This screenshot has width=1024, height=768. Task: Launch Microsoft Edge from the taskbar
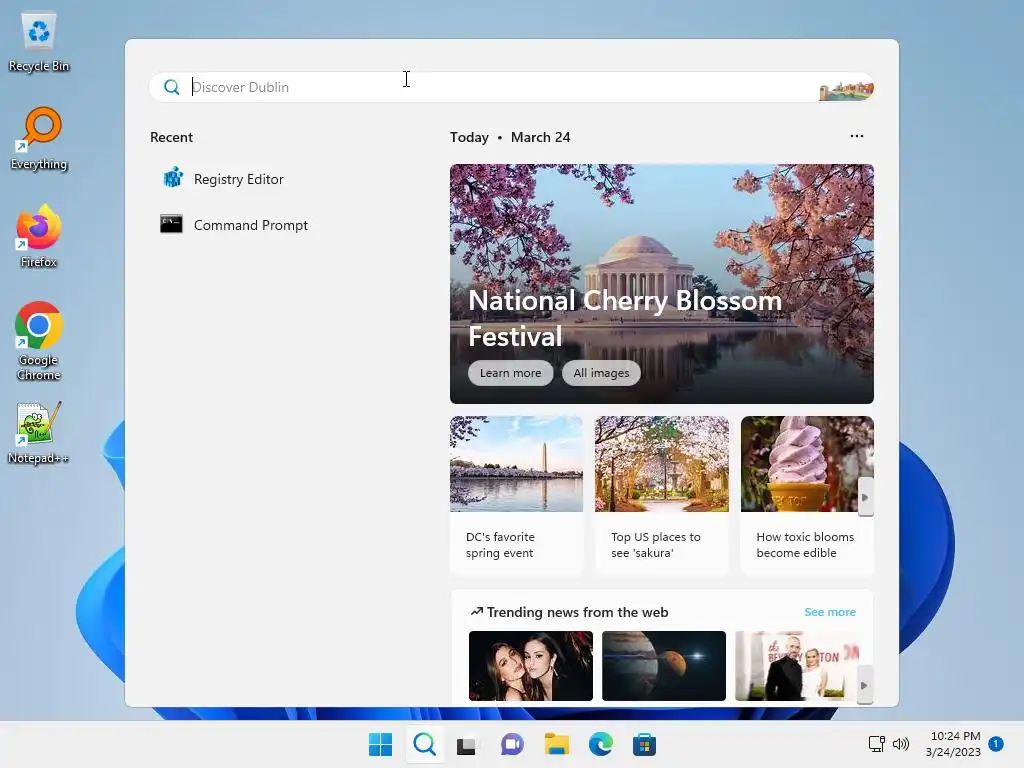(x=601, y=744)
